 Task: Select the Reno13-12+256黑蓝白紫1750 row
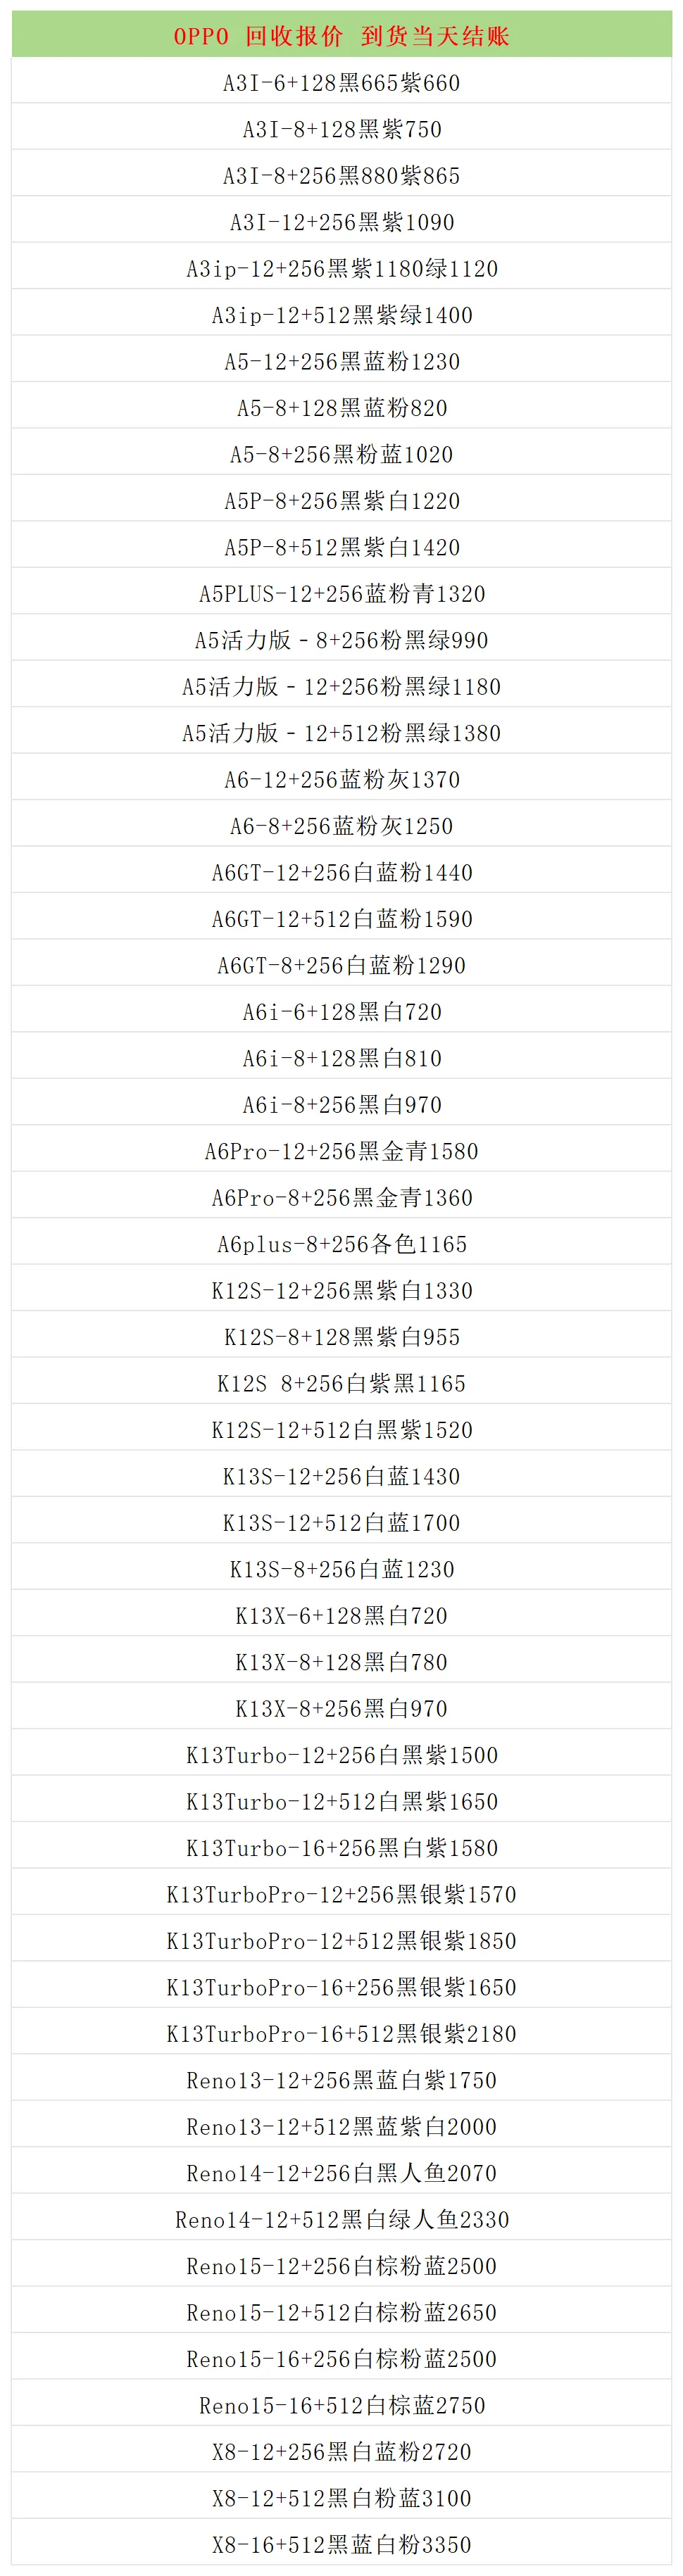click(x=341, y=2080)
